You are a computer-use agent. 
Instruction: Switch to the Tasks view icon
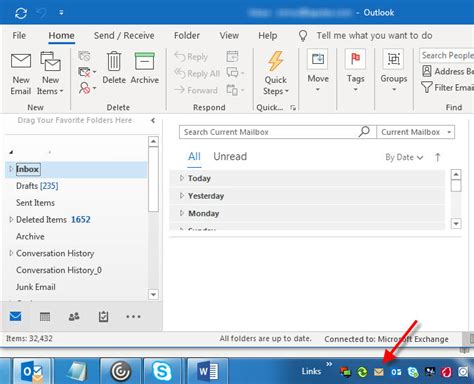tap(103, 316)
